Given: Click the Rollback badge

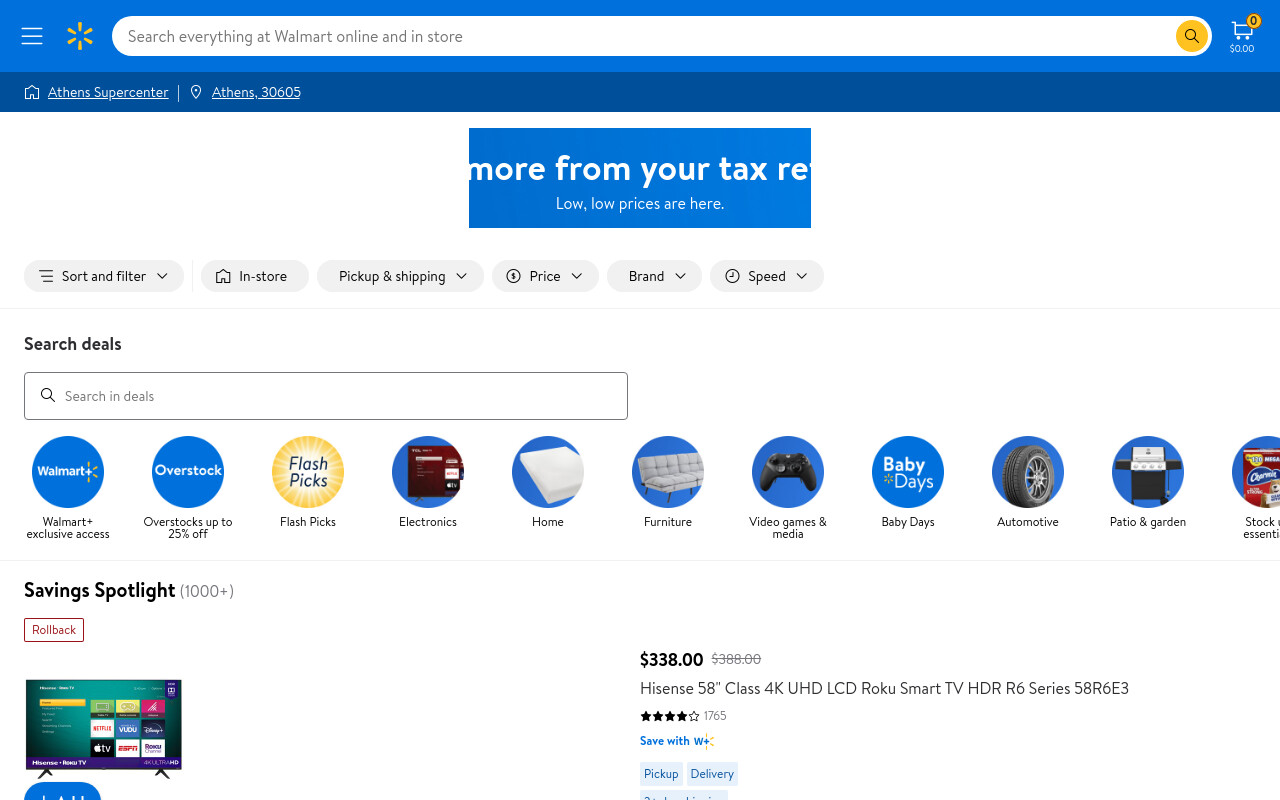Looking at the screenshot, I should pos(54,630).
